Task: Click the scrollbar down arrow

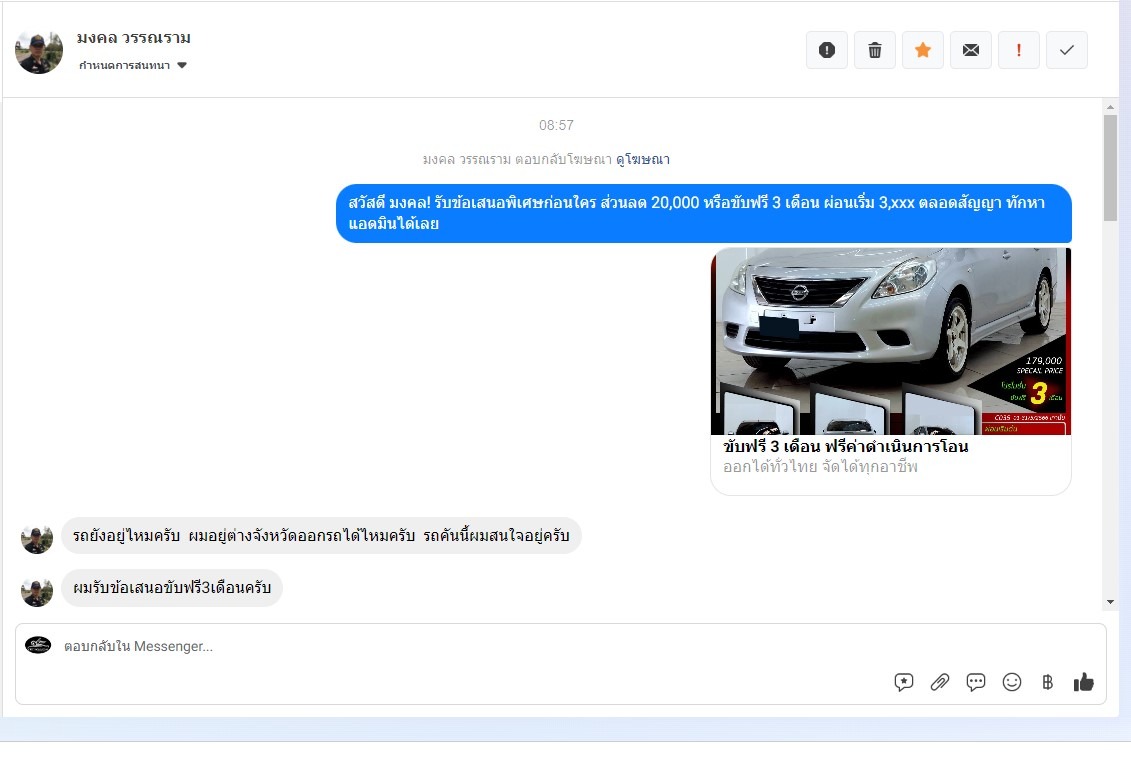Action: click(1110, 602)
